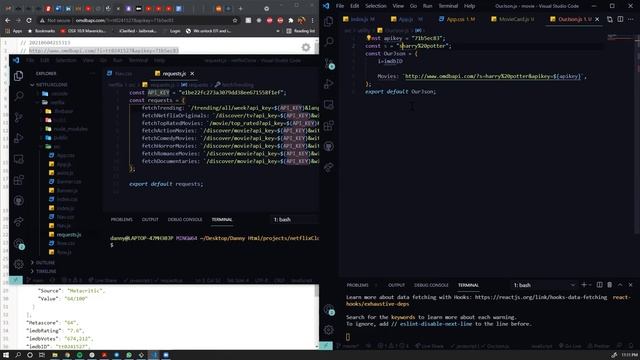Reload the omdbapi page in Chrome

(x=29, y=20)
